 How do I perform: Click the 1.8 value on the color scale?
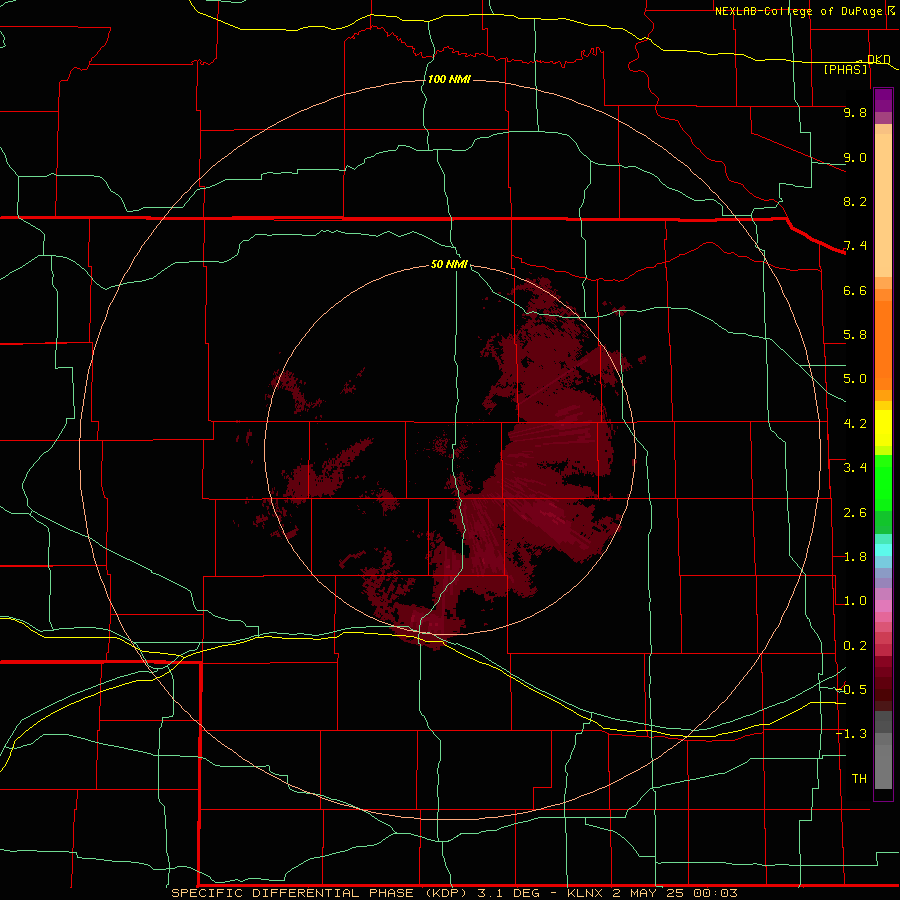[855, 557]
